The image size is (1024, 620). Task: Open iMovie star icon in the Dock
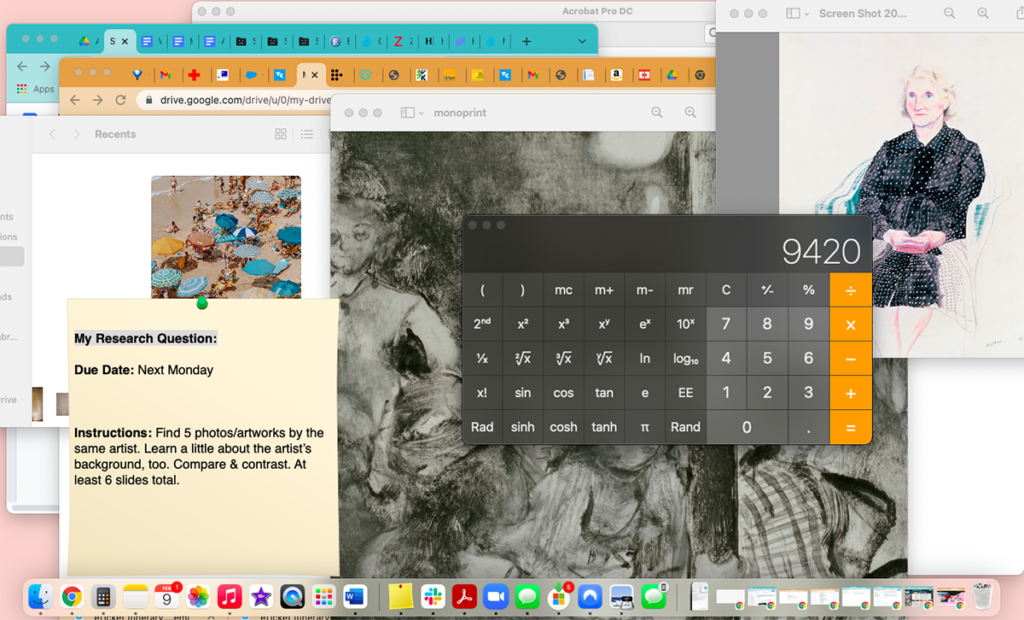click(261, 596)
